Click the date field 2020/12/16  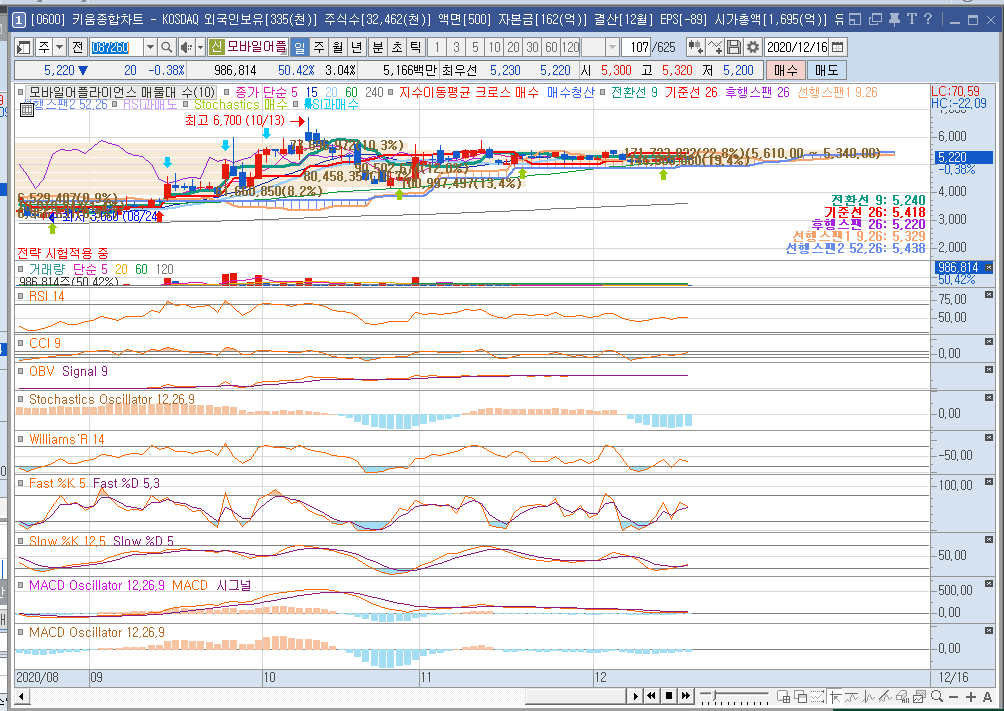(797, 47)
